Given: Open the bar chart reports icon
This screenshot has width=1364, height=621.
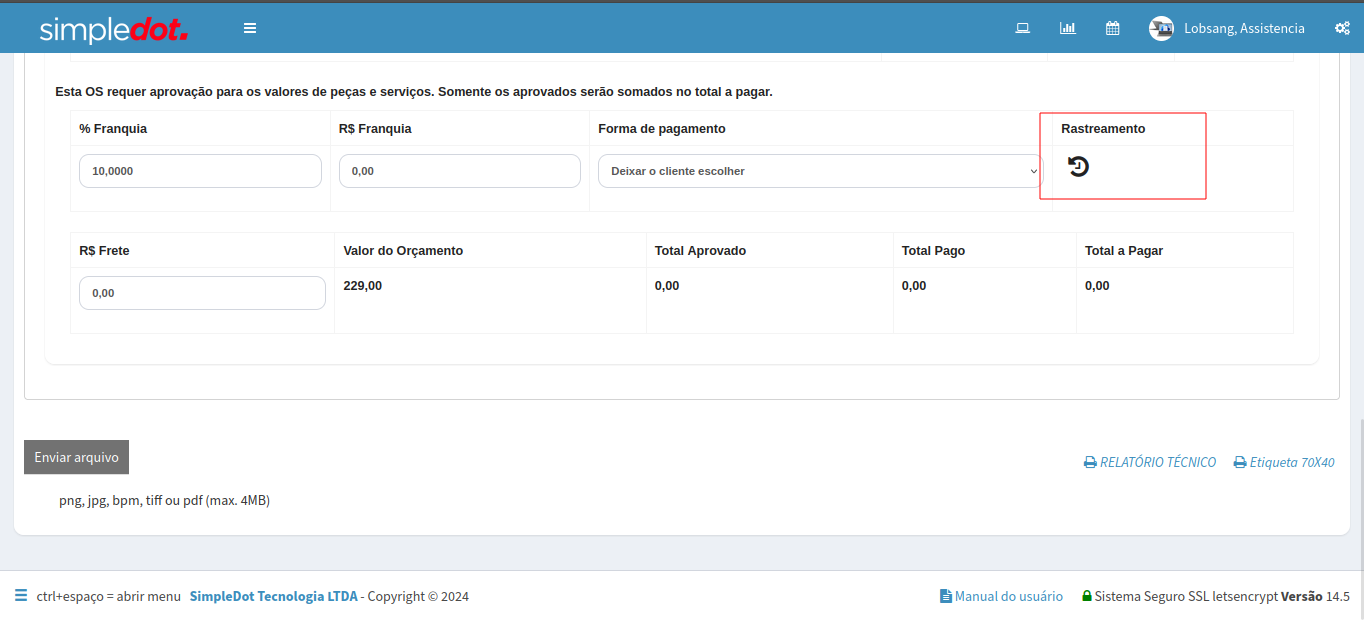Looking at the screenshot, I should [1067, 28].
